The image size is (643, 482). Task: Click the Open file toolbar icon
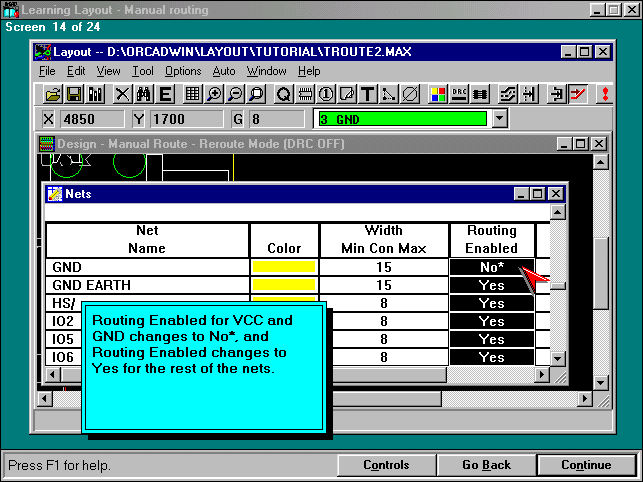coord(54,94)
